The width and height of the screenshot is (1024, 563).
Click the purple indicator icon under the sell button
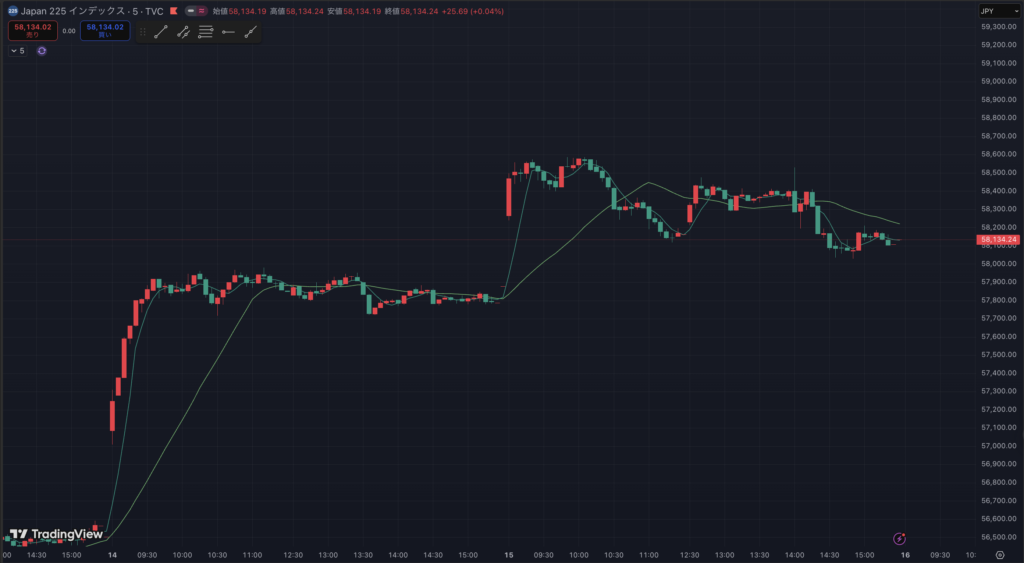click(42, 50)
